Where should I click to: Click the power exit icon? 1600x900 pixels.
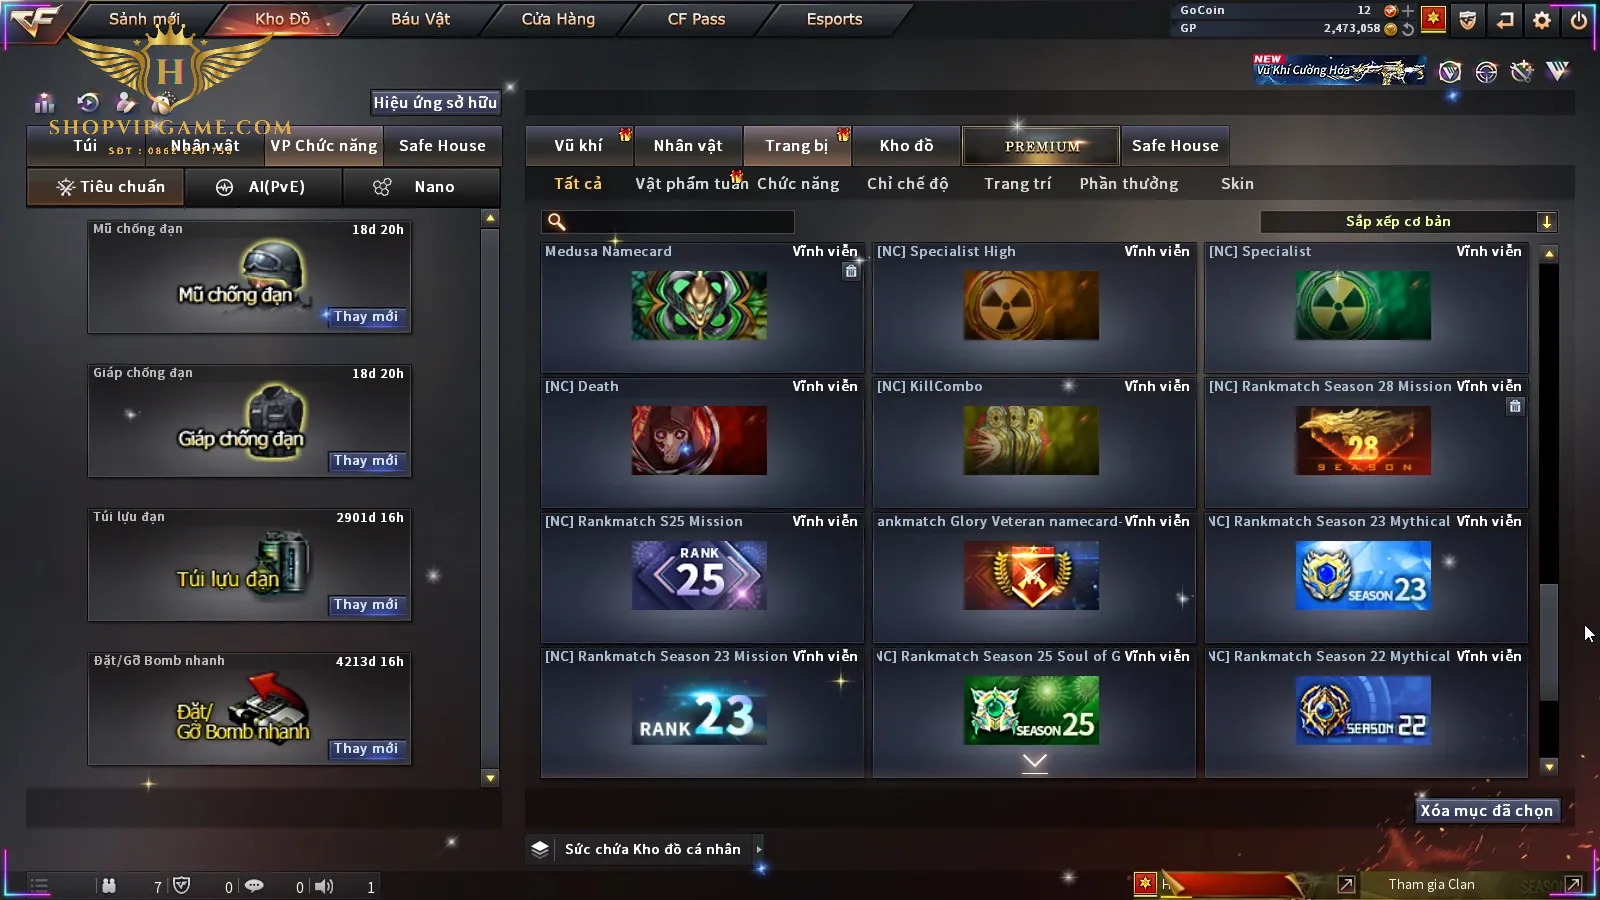[x=1579, y=20]
